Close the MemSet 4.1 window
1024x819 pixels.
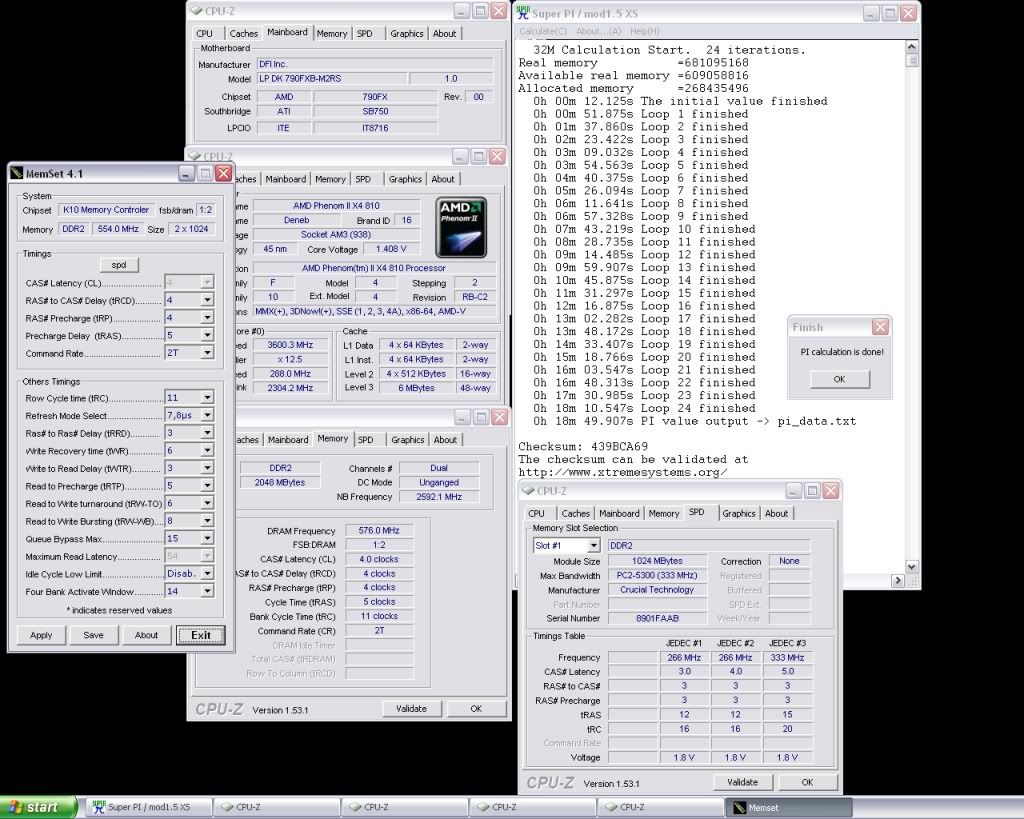223,173
